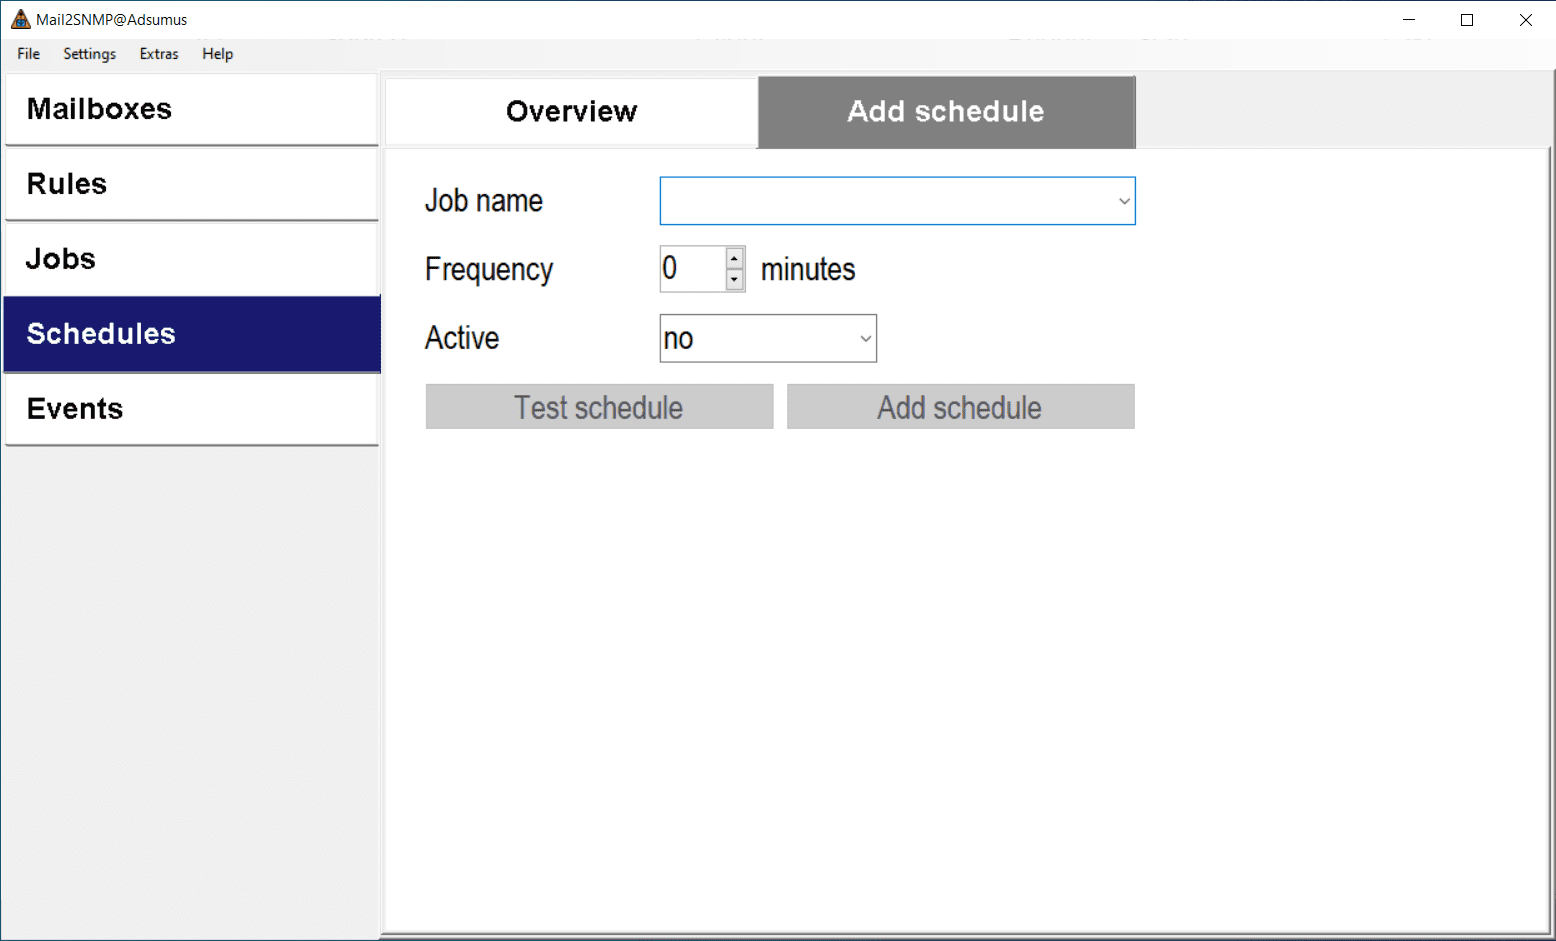Image resolution: width=1556 pixels, height=941 pixels.
Task: Click into the Frequency minutes field
Action: [x=692, y=269]
